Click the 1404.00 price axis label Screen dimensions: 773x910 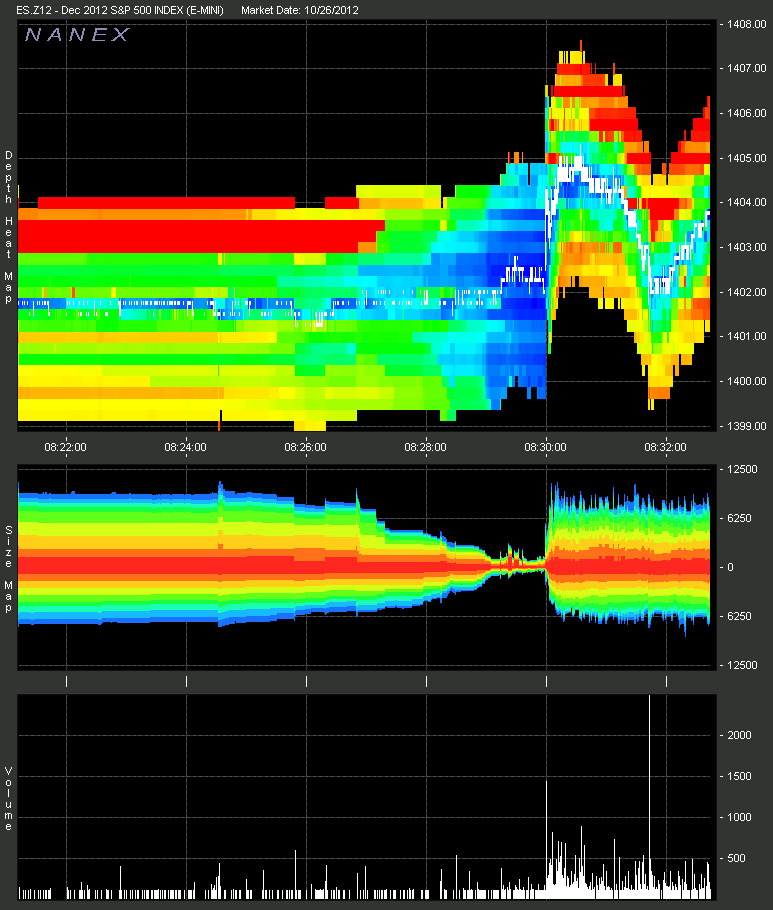coord(746,203)
